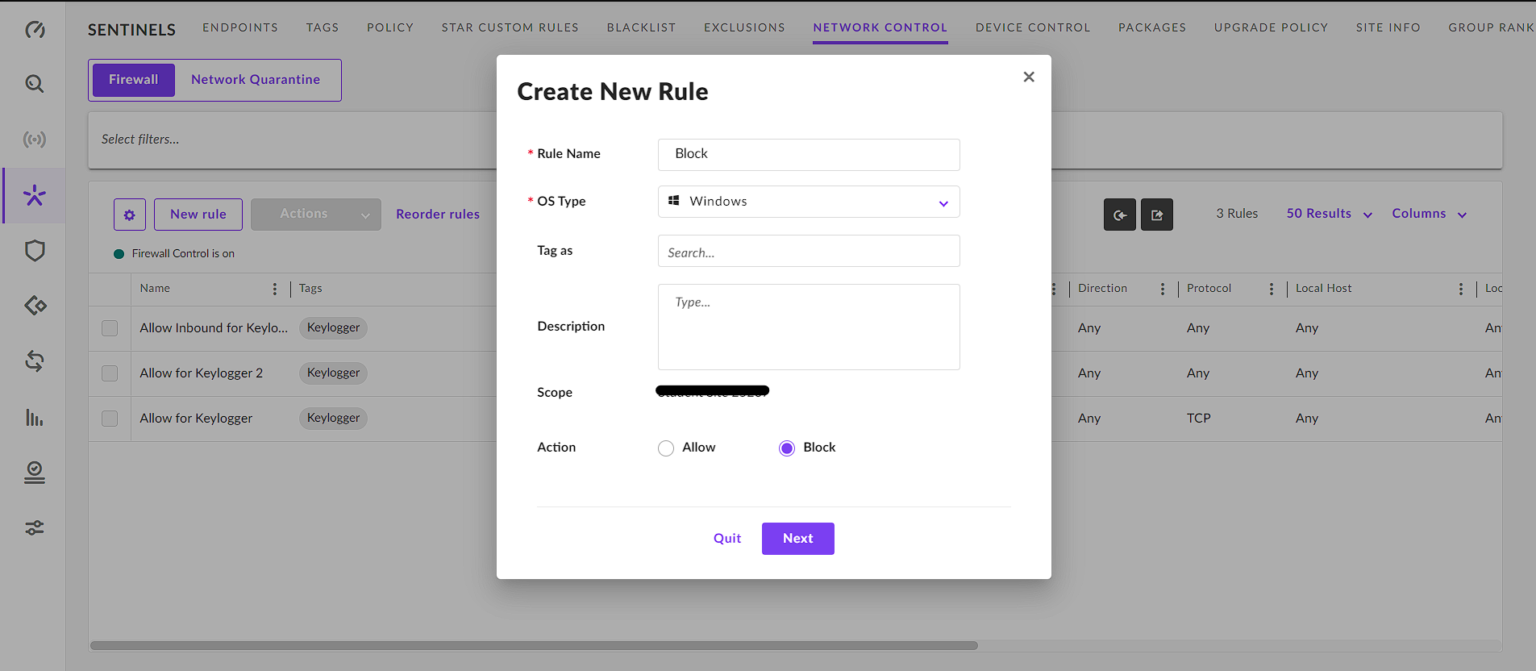Open the Dashboard gauge icon in sidebar
The image size is (1536, 671).
point(34,30)
